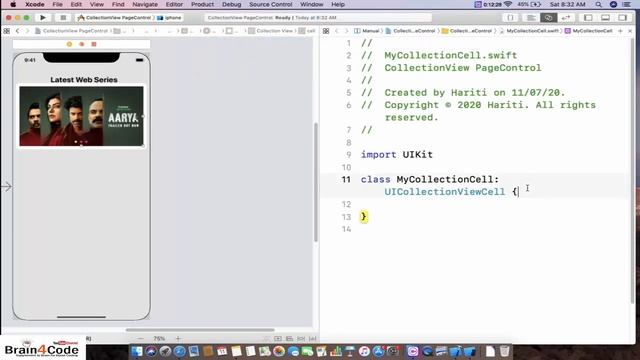Open the MyCollectionCell class jump bar item
The image size is (640, 360).
pos(589,31)
